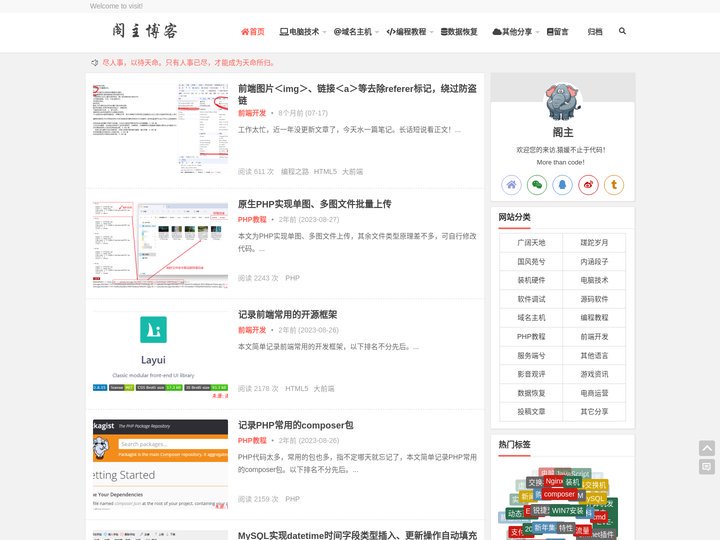
Task: Open the 电脑技术 menu
Action: [299, 32]
